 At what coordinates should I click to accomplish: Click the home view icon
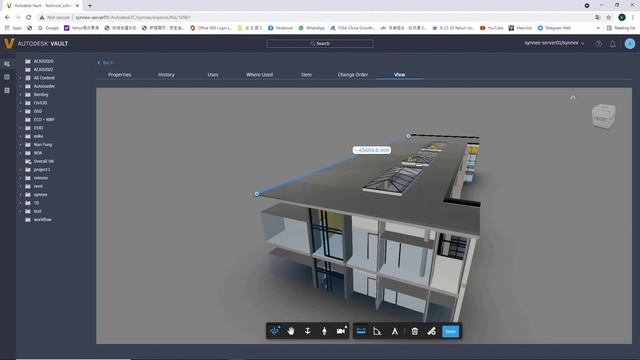(x=573, y=98)
